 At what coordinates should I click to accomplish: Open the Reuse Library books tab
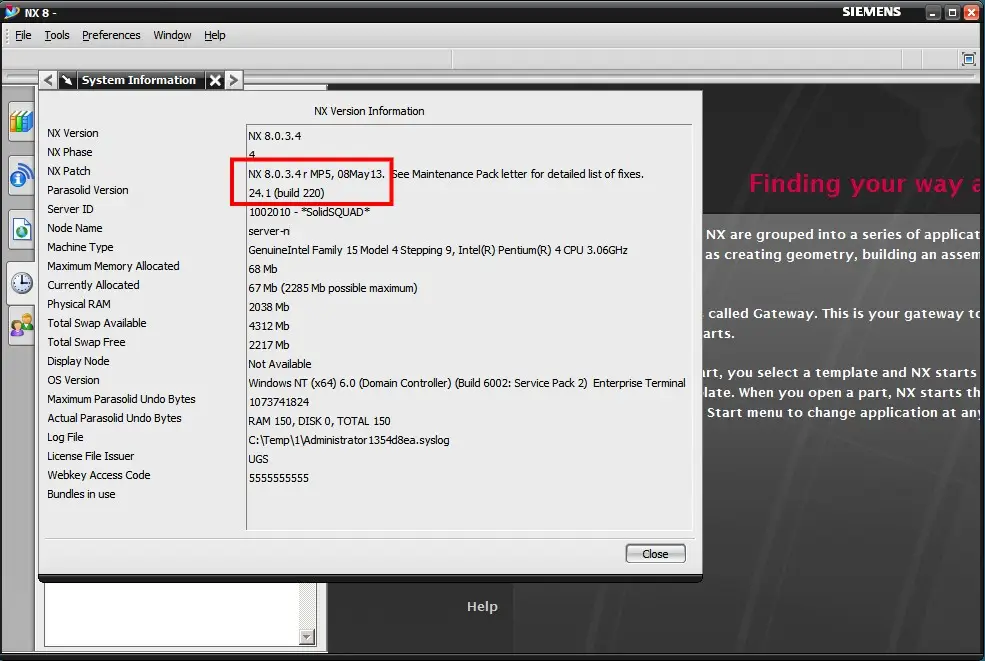[21, 121]
